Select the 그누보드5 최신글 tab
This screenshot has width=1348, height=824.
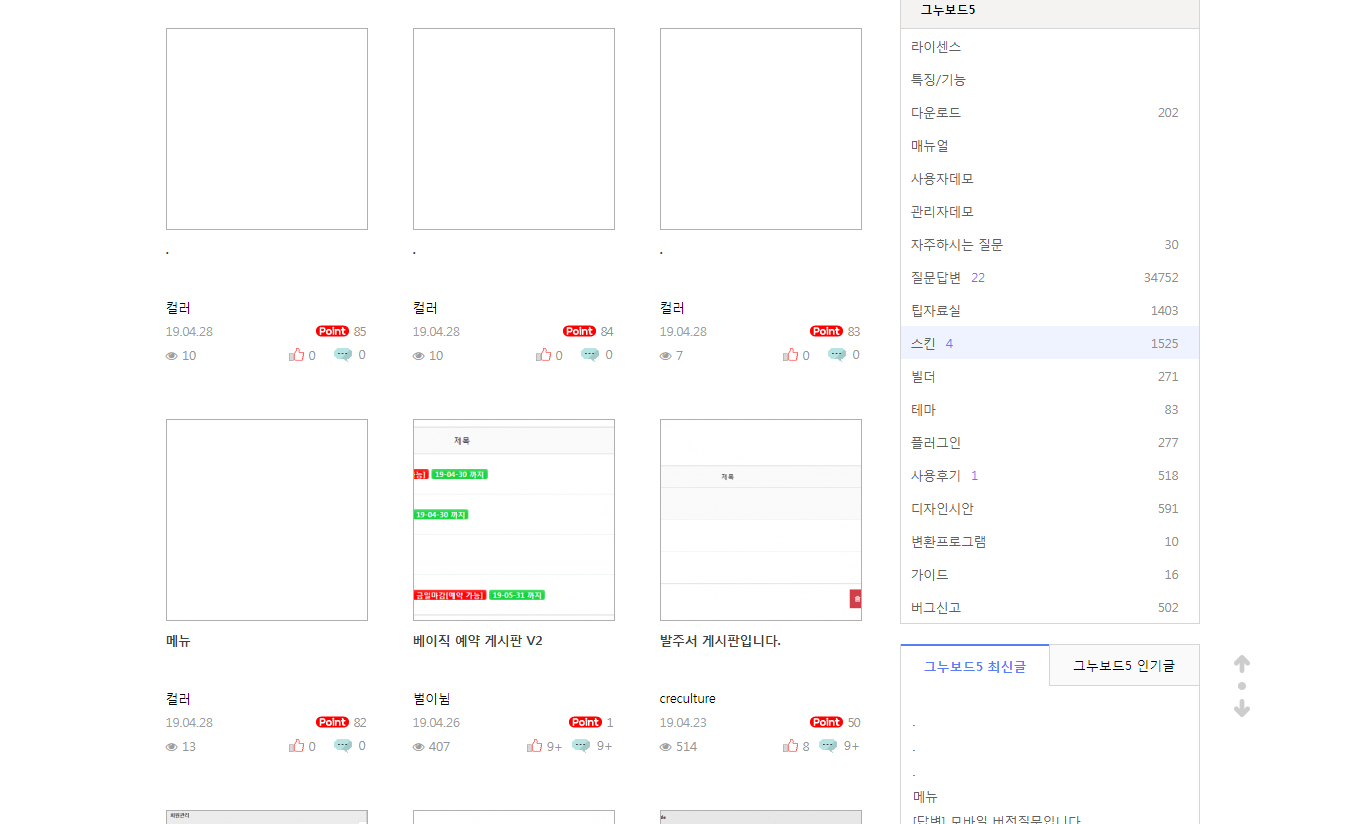point(974,666)
